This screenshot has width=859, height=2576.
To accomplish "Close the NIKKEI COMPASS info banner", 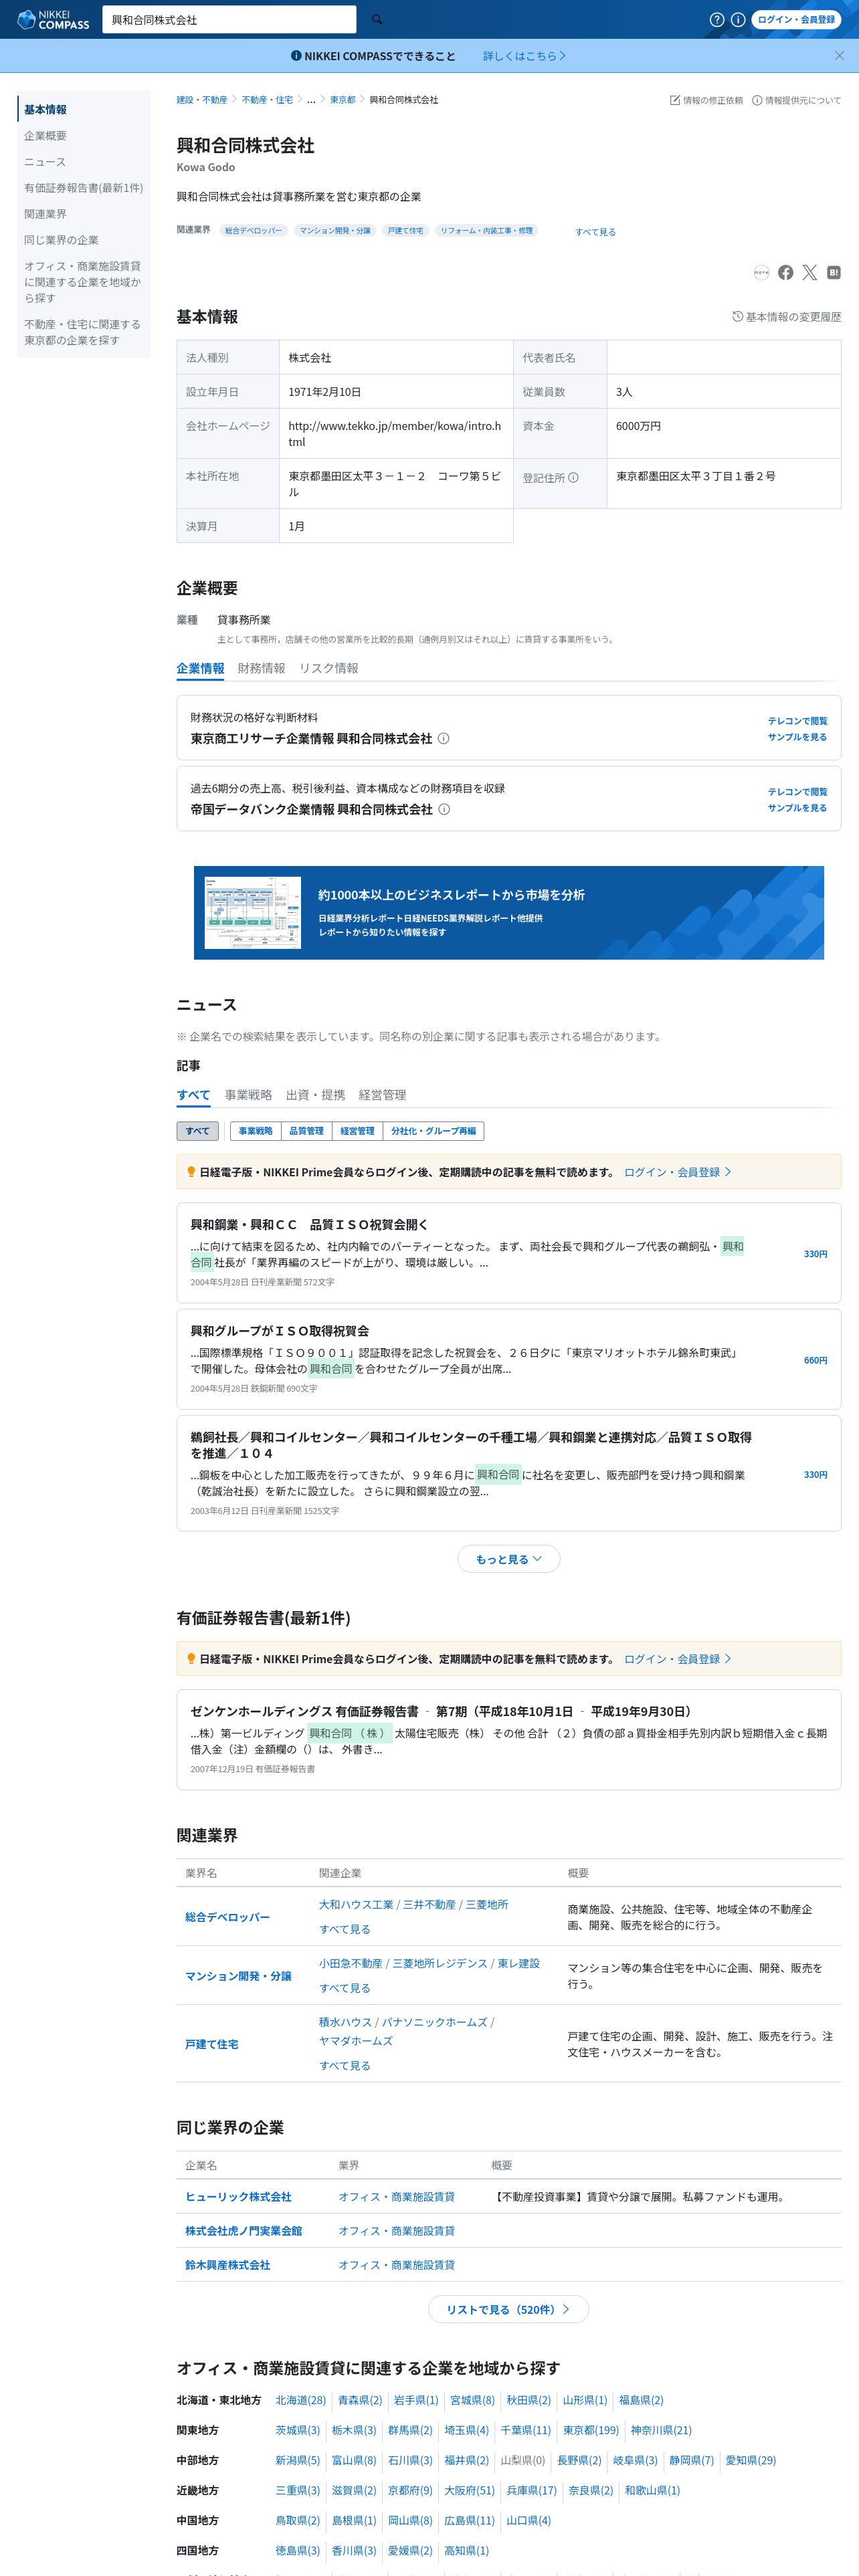I will [839, 56].
